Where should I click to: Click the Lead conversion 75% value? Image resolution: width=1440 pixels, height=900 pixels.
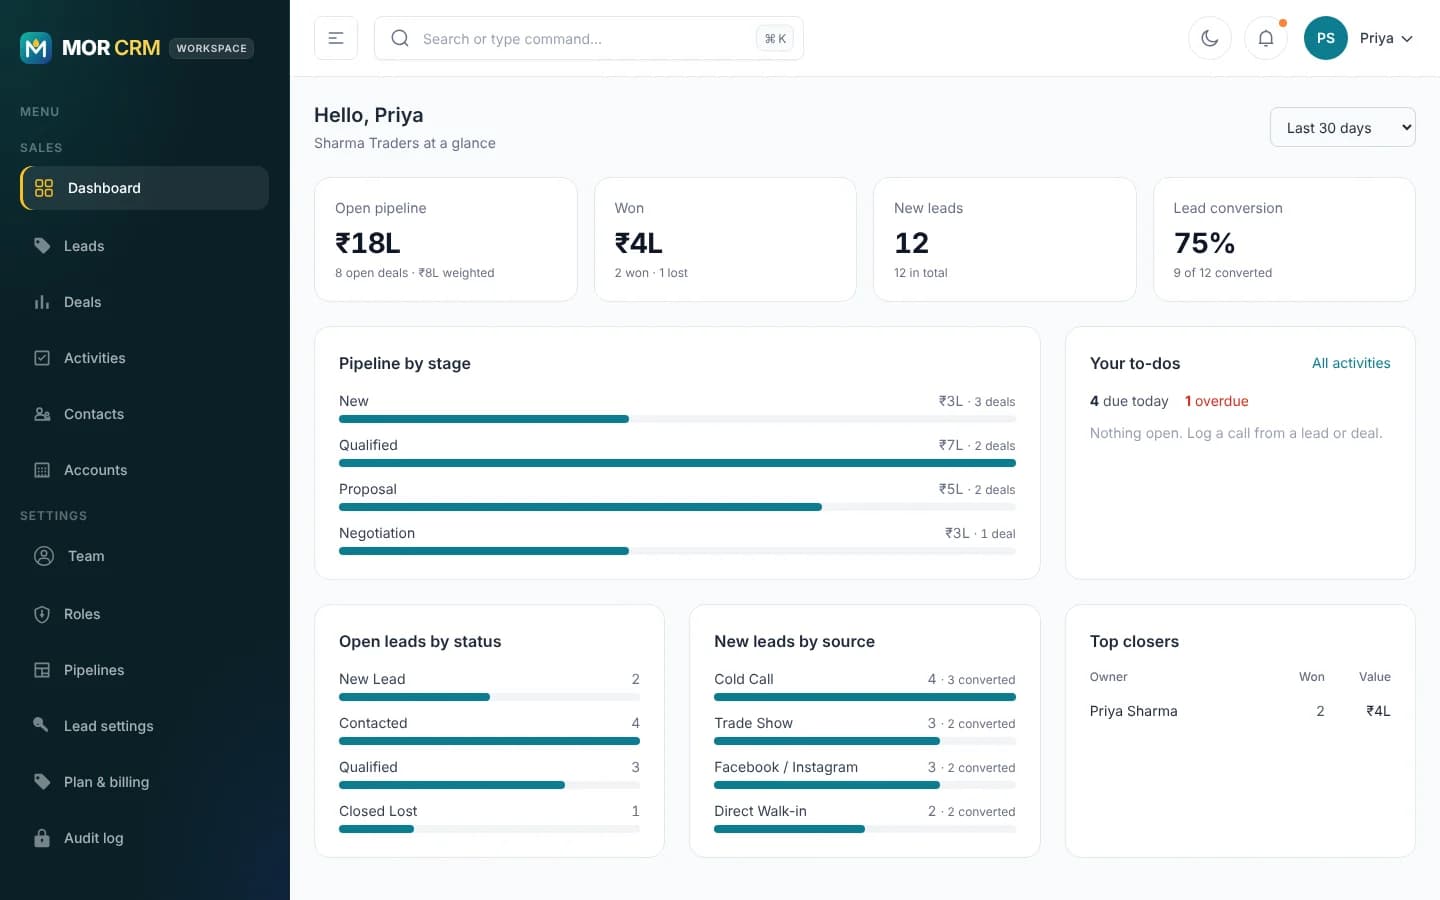1204,243
